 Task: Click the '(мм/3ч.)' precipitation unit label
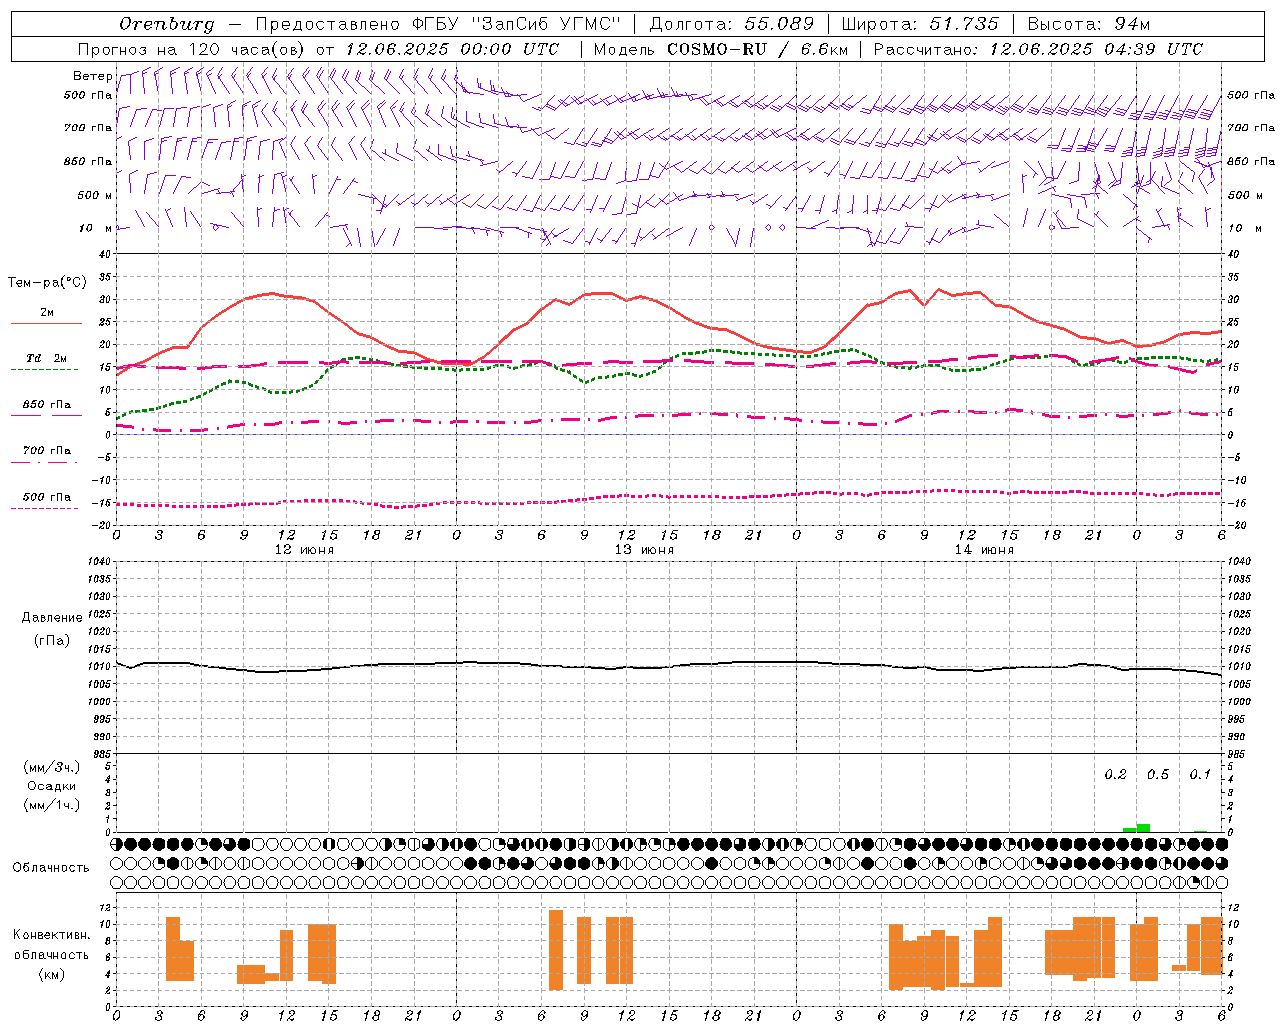pyautogui.click(x=52, y=767)
